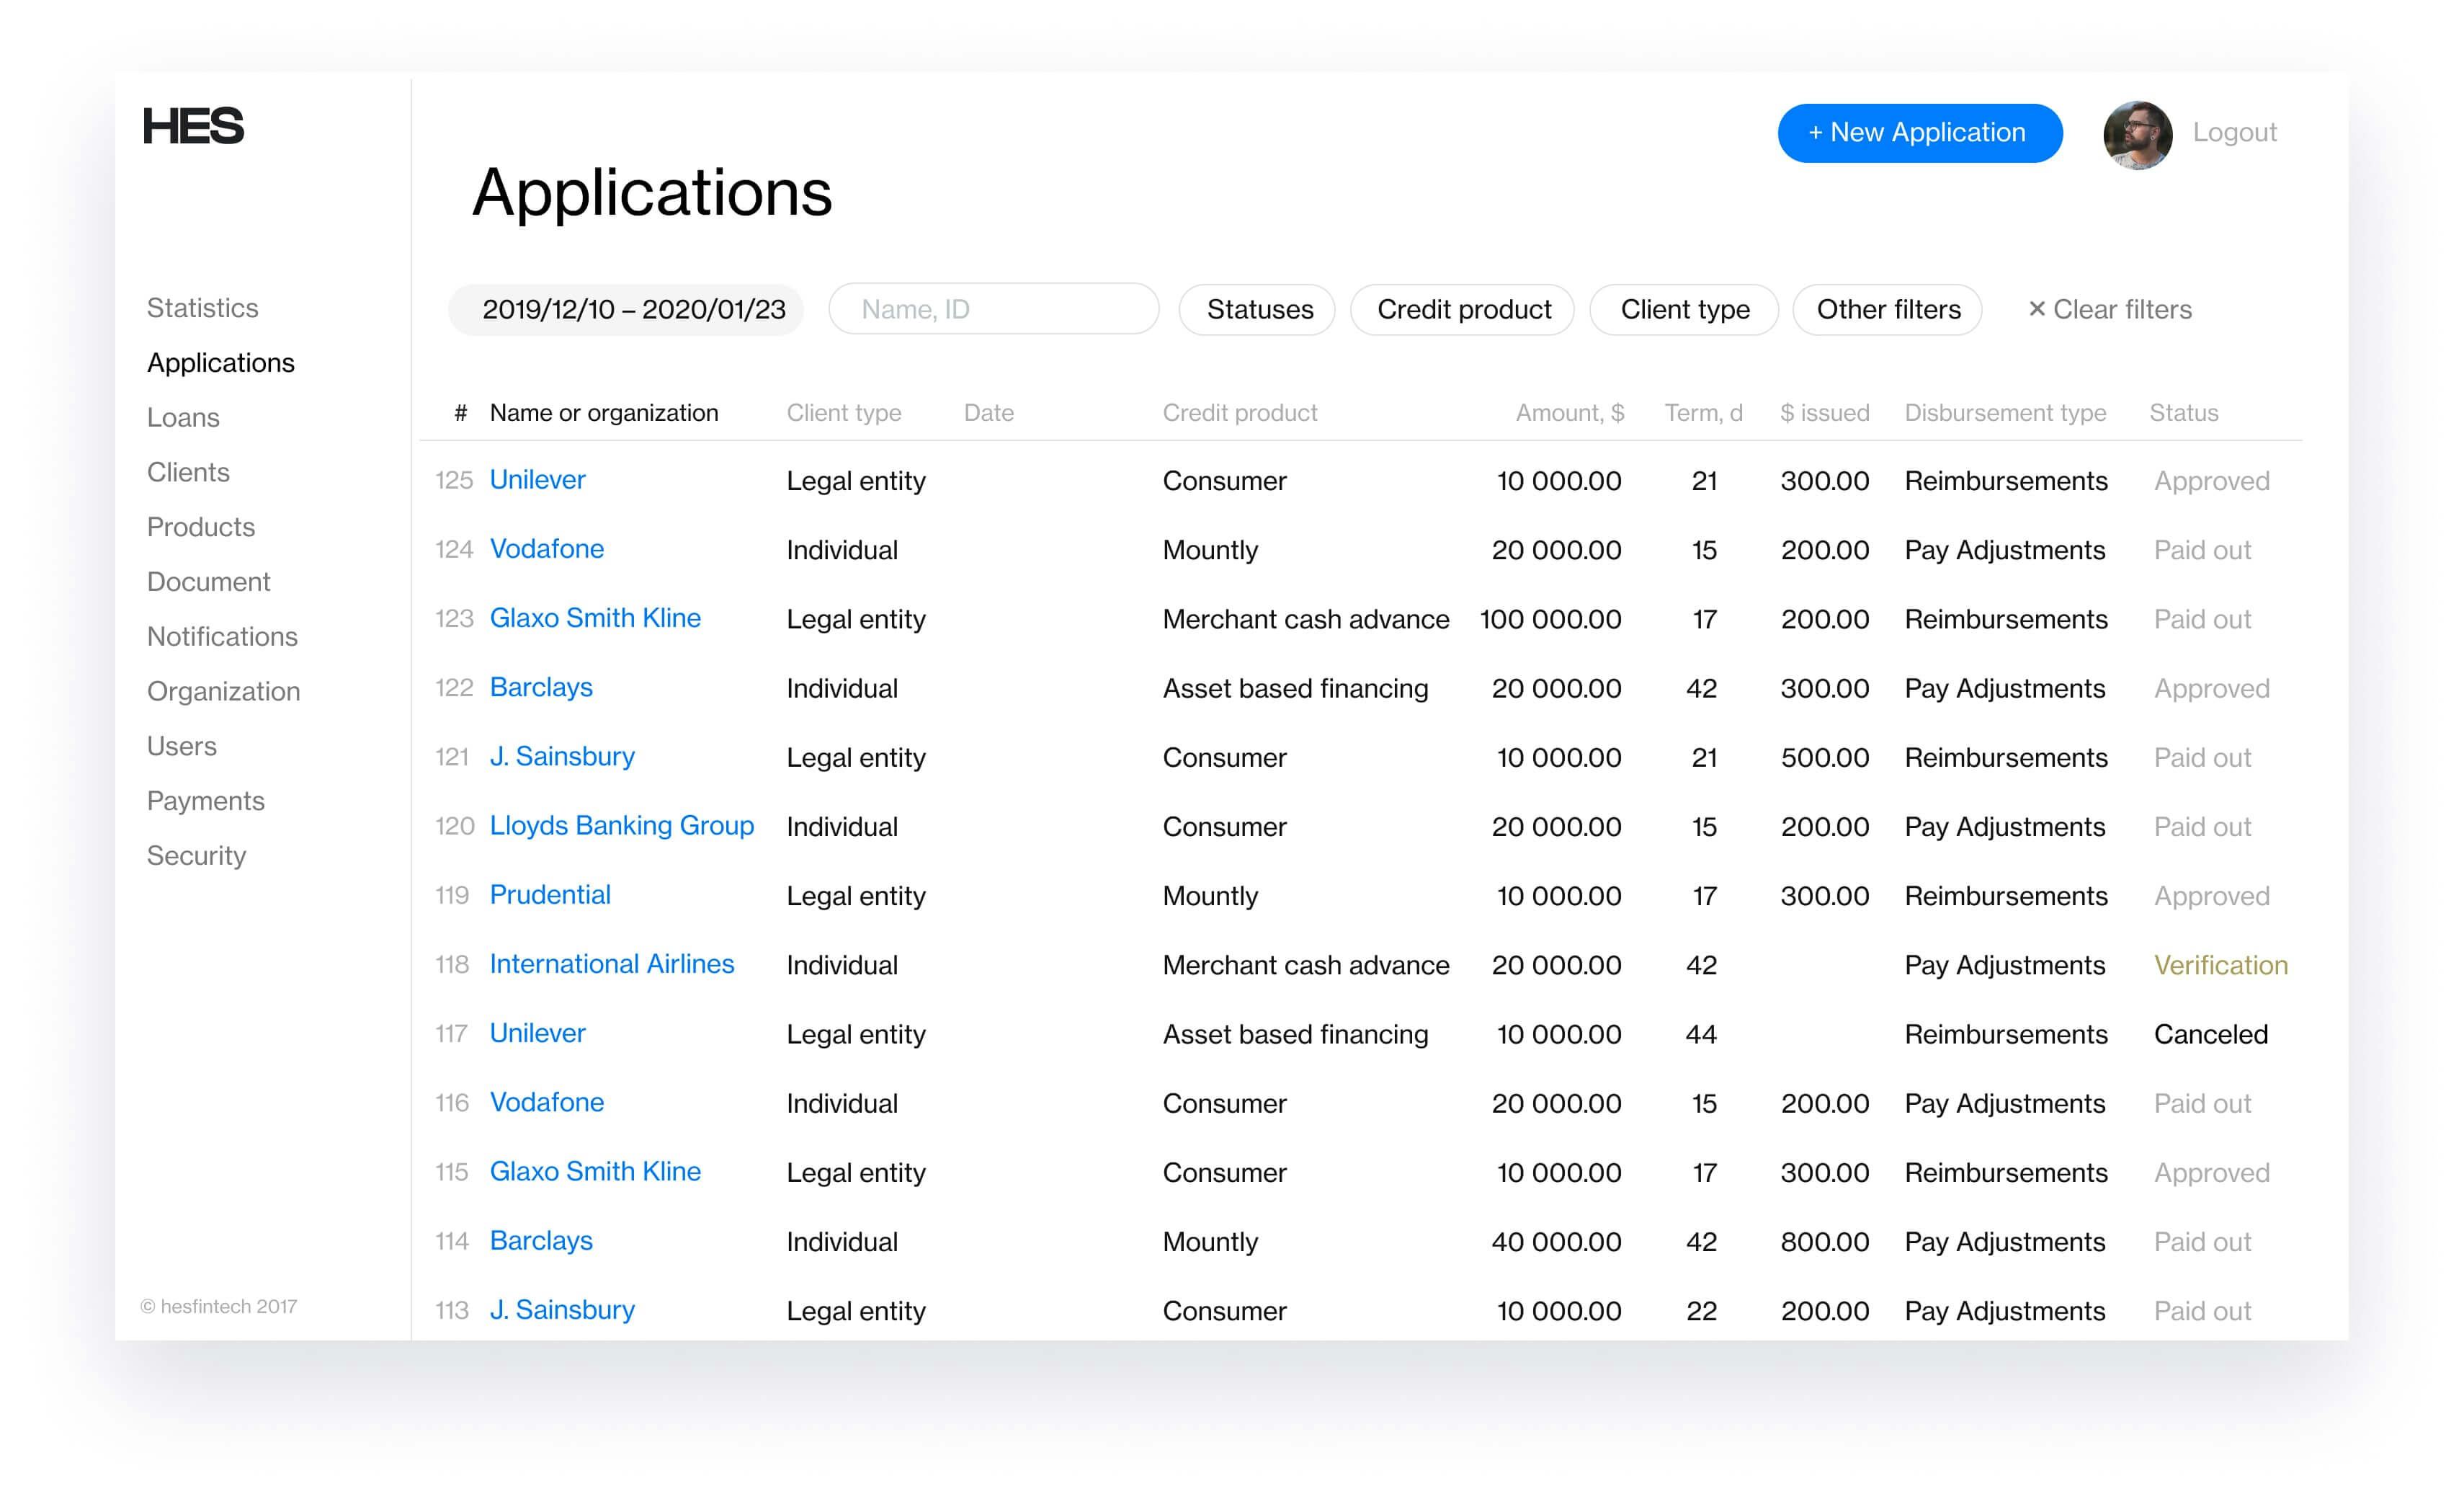The height and width of the screenshot is (1499, 2464).
Task: Open the Statuses filter dropdown
Action: pos(1257,310)
